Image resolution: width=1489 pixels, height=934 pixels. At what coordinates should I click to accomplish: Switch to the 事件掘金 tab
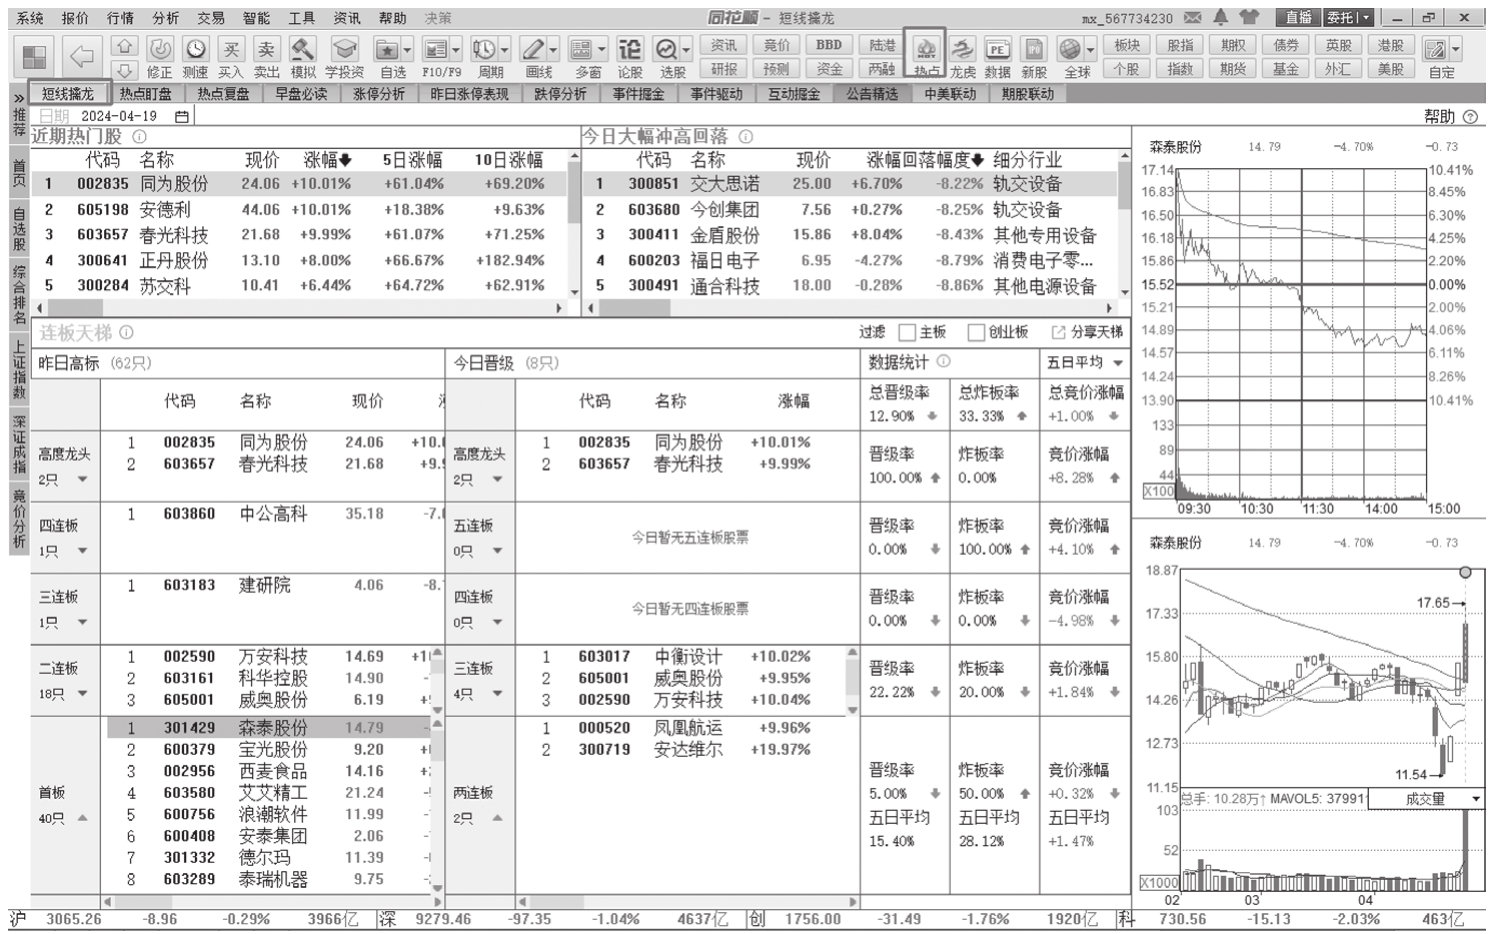pos(639,94)
